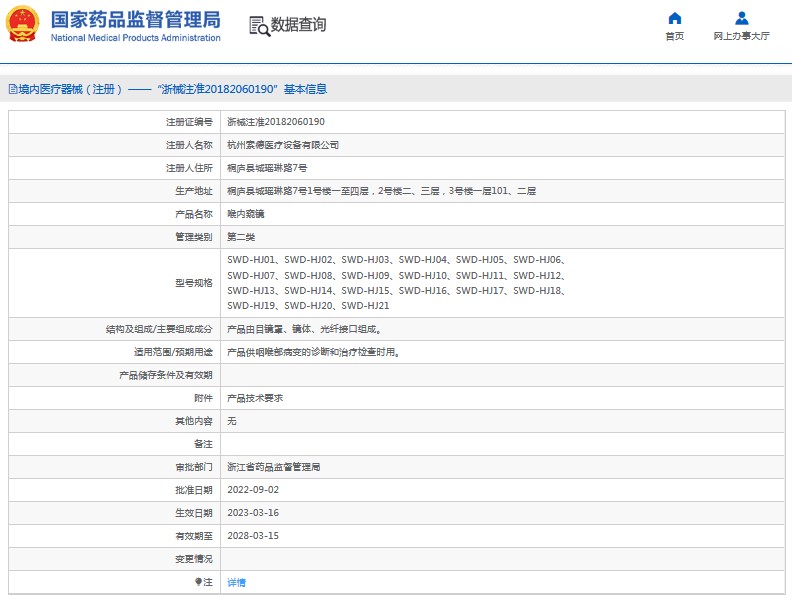Click the 数据查询 heading text
This screenshot has width=792, height=601.
298,25
